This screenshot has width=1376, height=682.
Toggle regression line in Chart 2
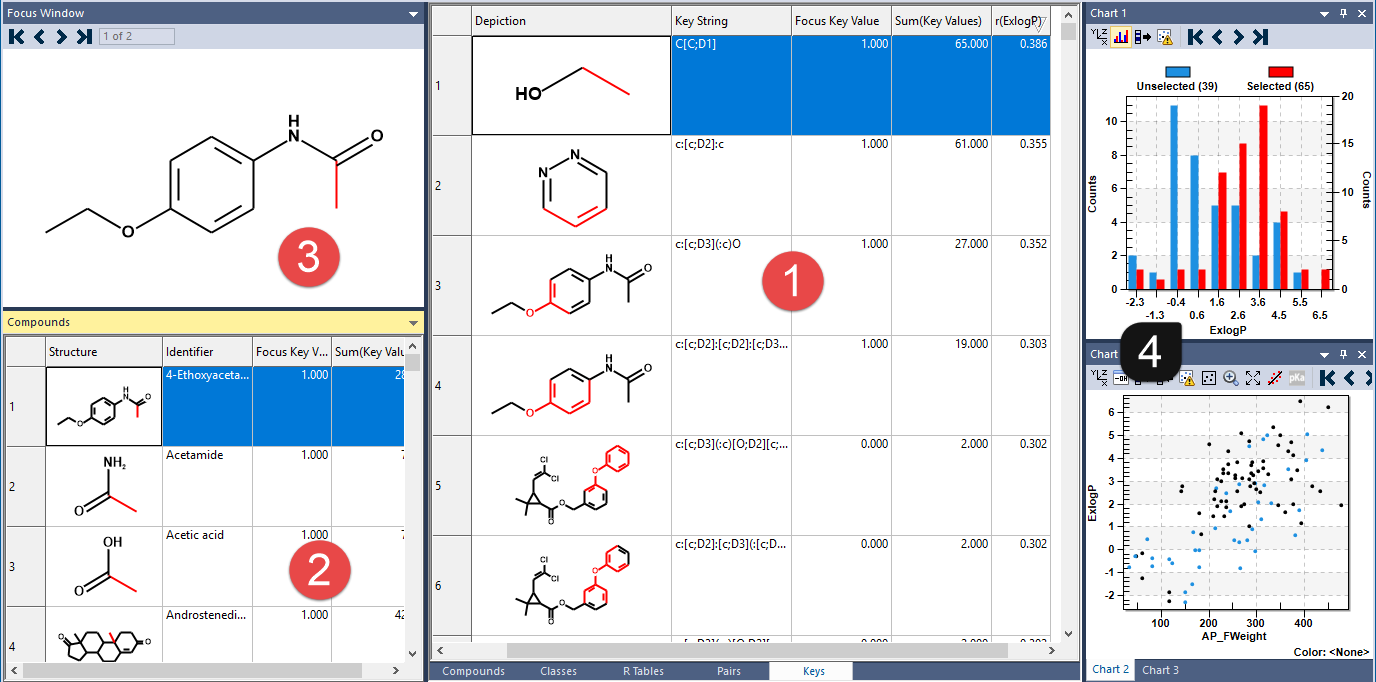[1274, 378]
